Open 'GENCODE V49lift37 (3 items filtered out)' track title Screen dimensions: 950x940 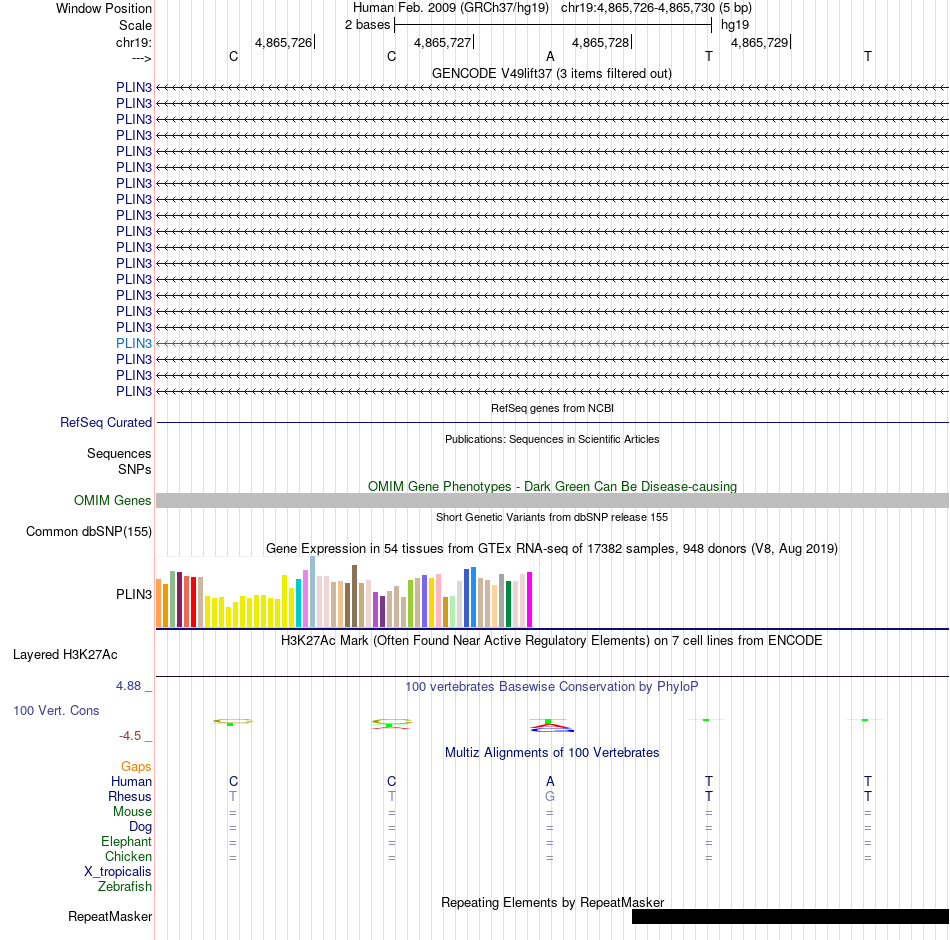point(551,73)
